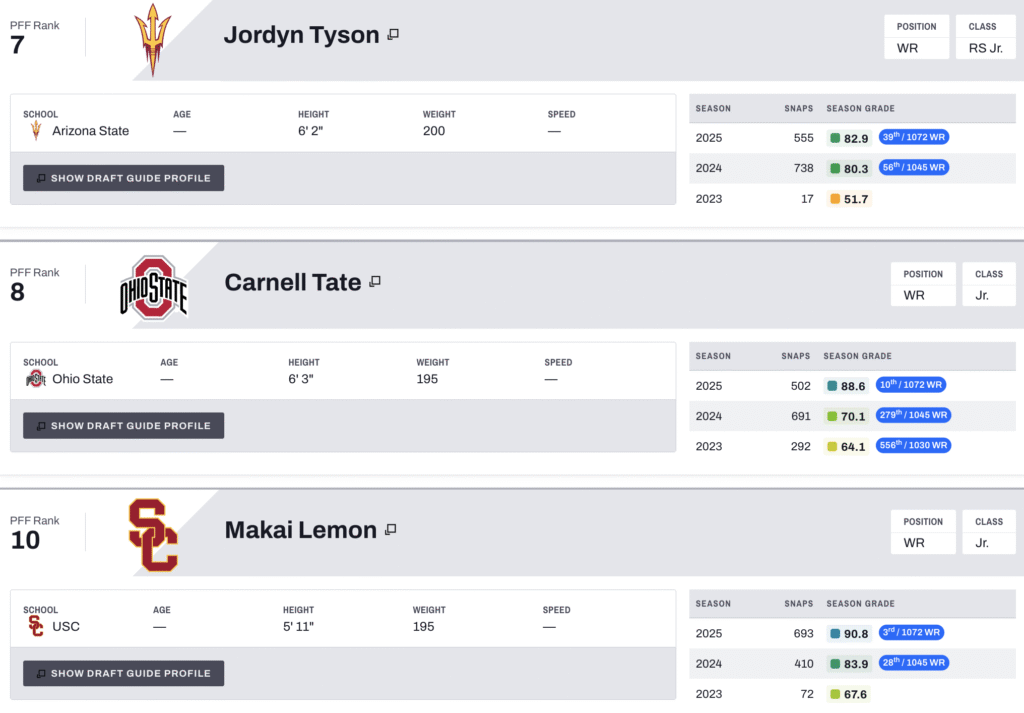Screen dimensions: 1024x713
Task: Show draft guide profile for Makai Lemon
Action: [124, 674]
